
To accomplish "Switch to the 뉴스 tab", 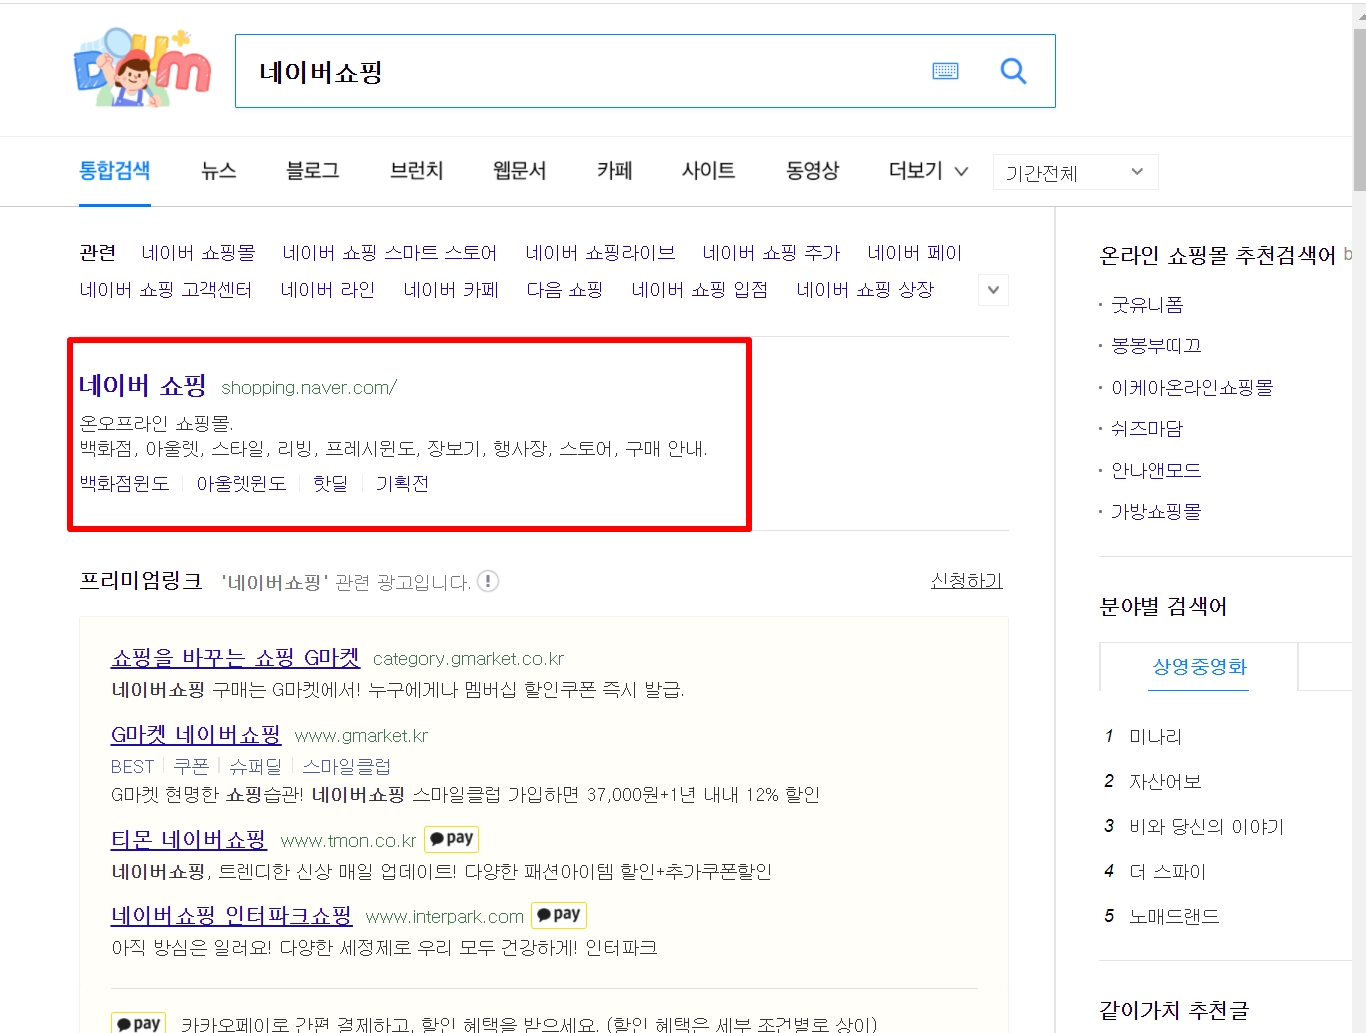I will pyautogui.click(x=219, y=171).
